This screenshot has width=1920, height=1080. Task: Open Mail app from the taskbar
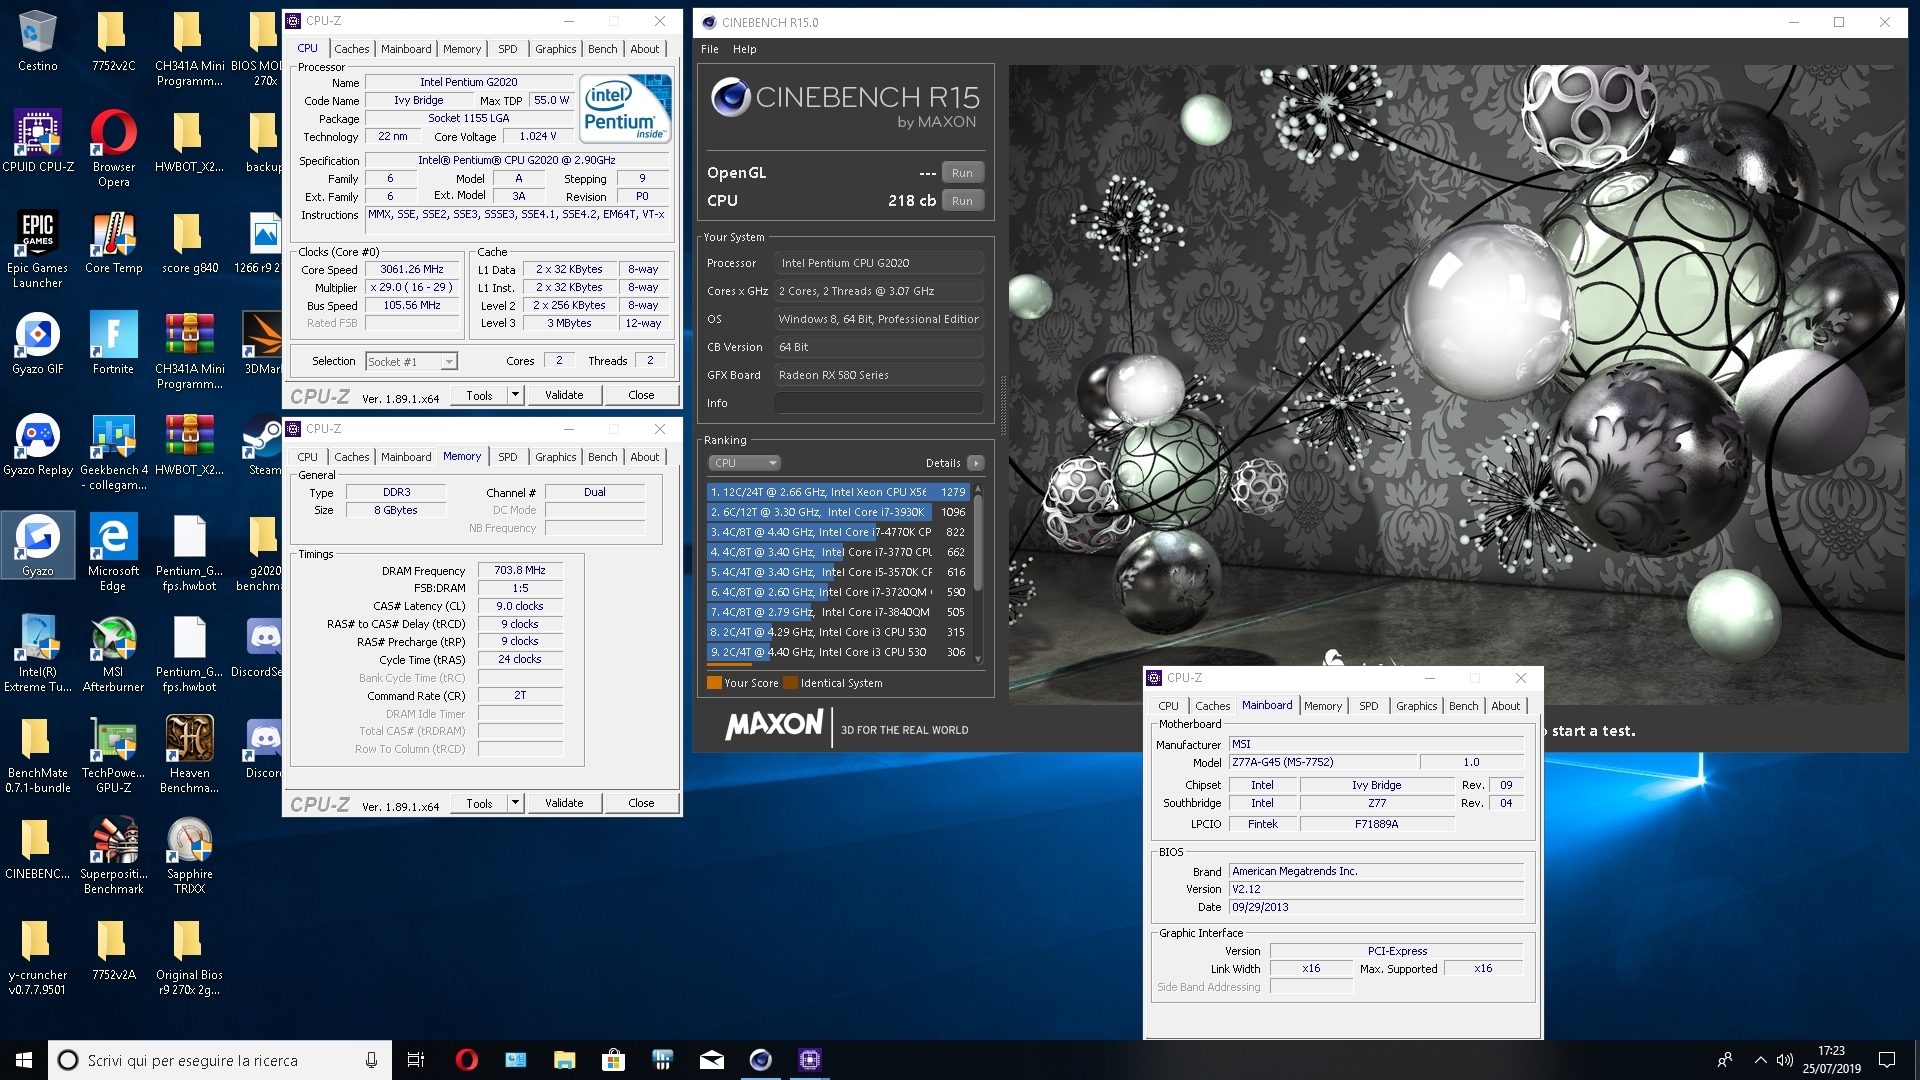(x=711, y=1060)
